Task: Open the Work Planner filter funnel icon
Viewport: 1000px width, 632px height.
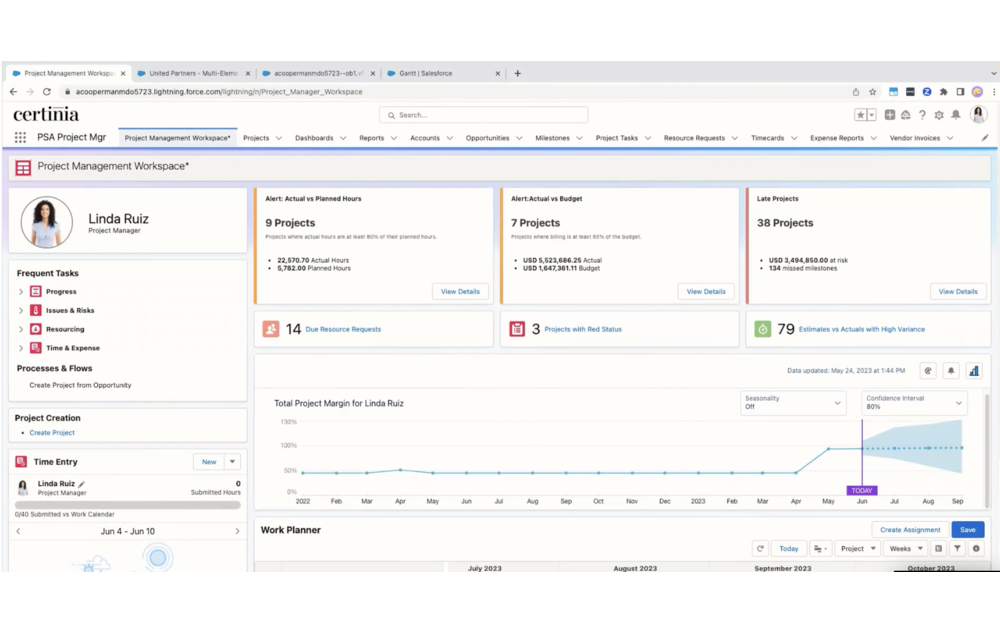Action: [957, 548]
